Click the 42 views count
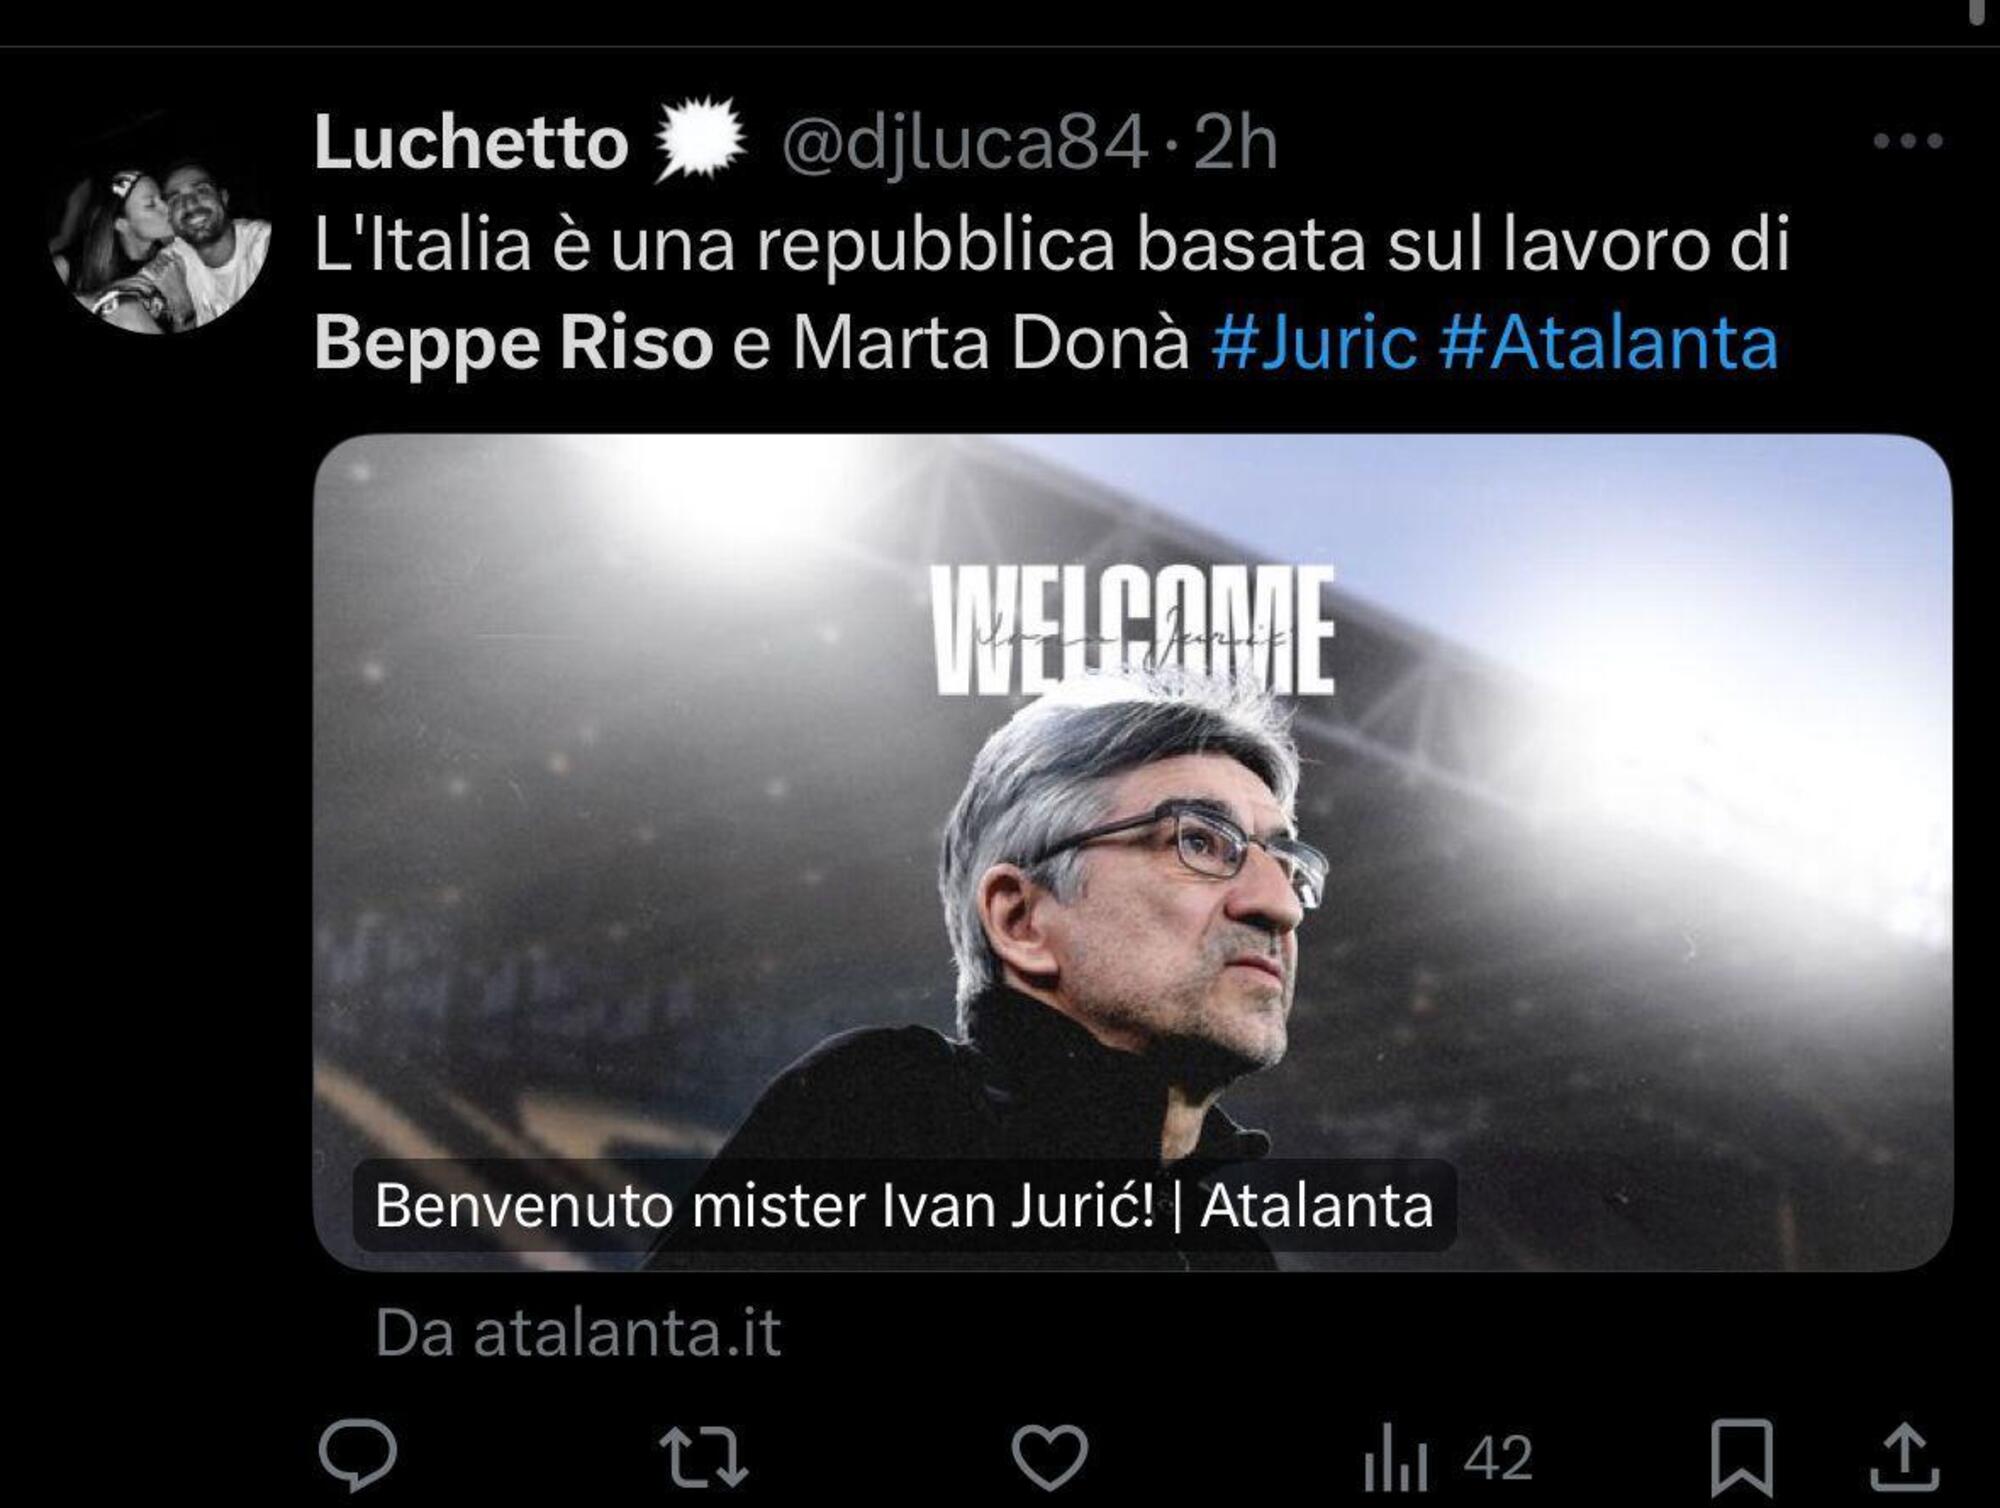Image resolution: width=2000 pixels, height=1508 pixels. pyautogui.click(x=1497, y=1458)
